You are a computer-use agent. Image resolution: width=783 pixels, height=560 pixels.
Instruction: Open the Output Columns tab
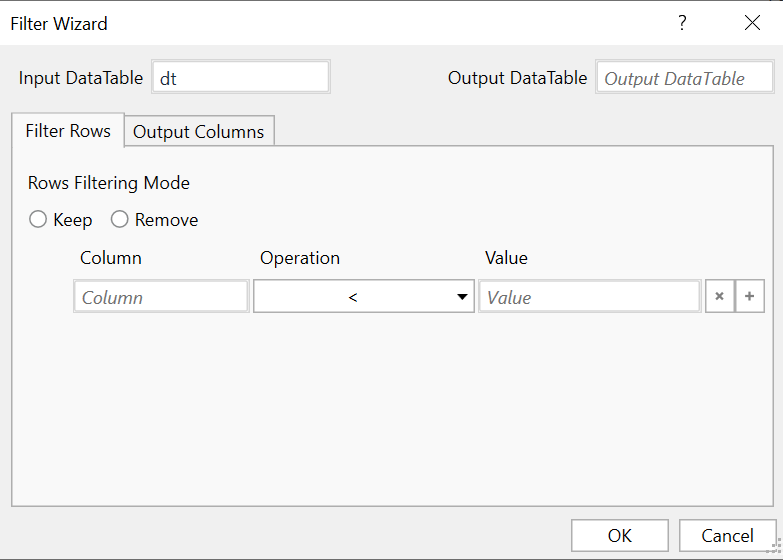point(199,132)
